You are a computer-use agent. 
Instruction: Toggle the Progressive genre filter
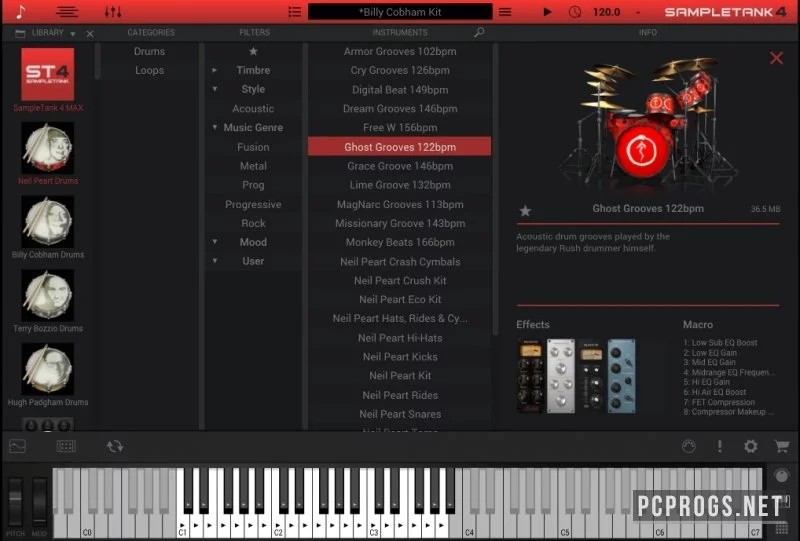tap(253, 204)
